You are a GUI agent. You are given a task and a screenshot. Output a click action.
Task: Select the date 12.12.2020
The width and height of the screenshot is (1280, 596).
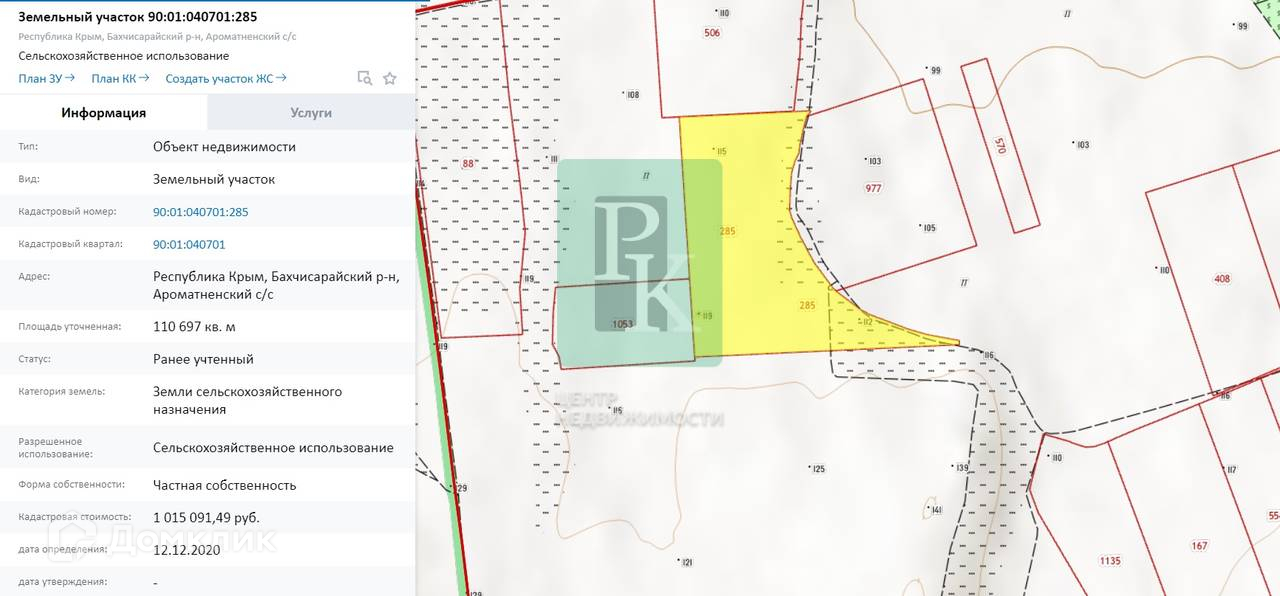click(x=186, y=549)
